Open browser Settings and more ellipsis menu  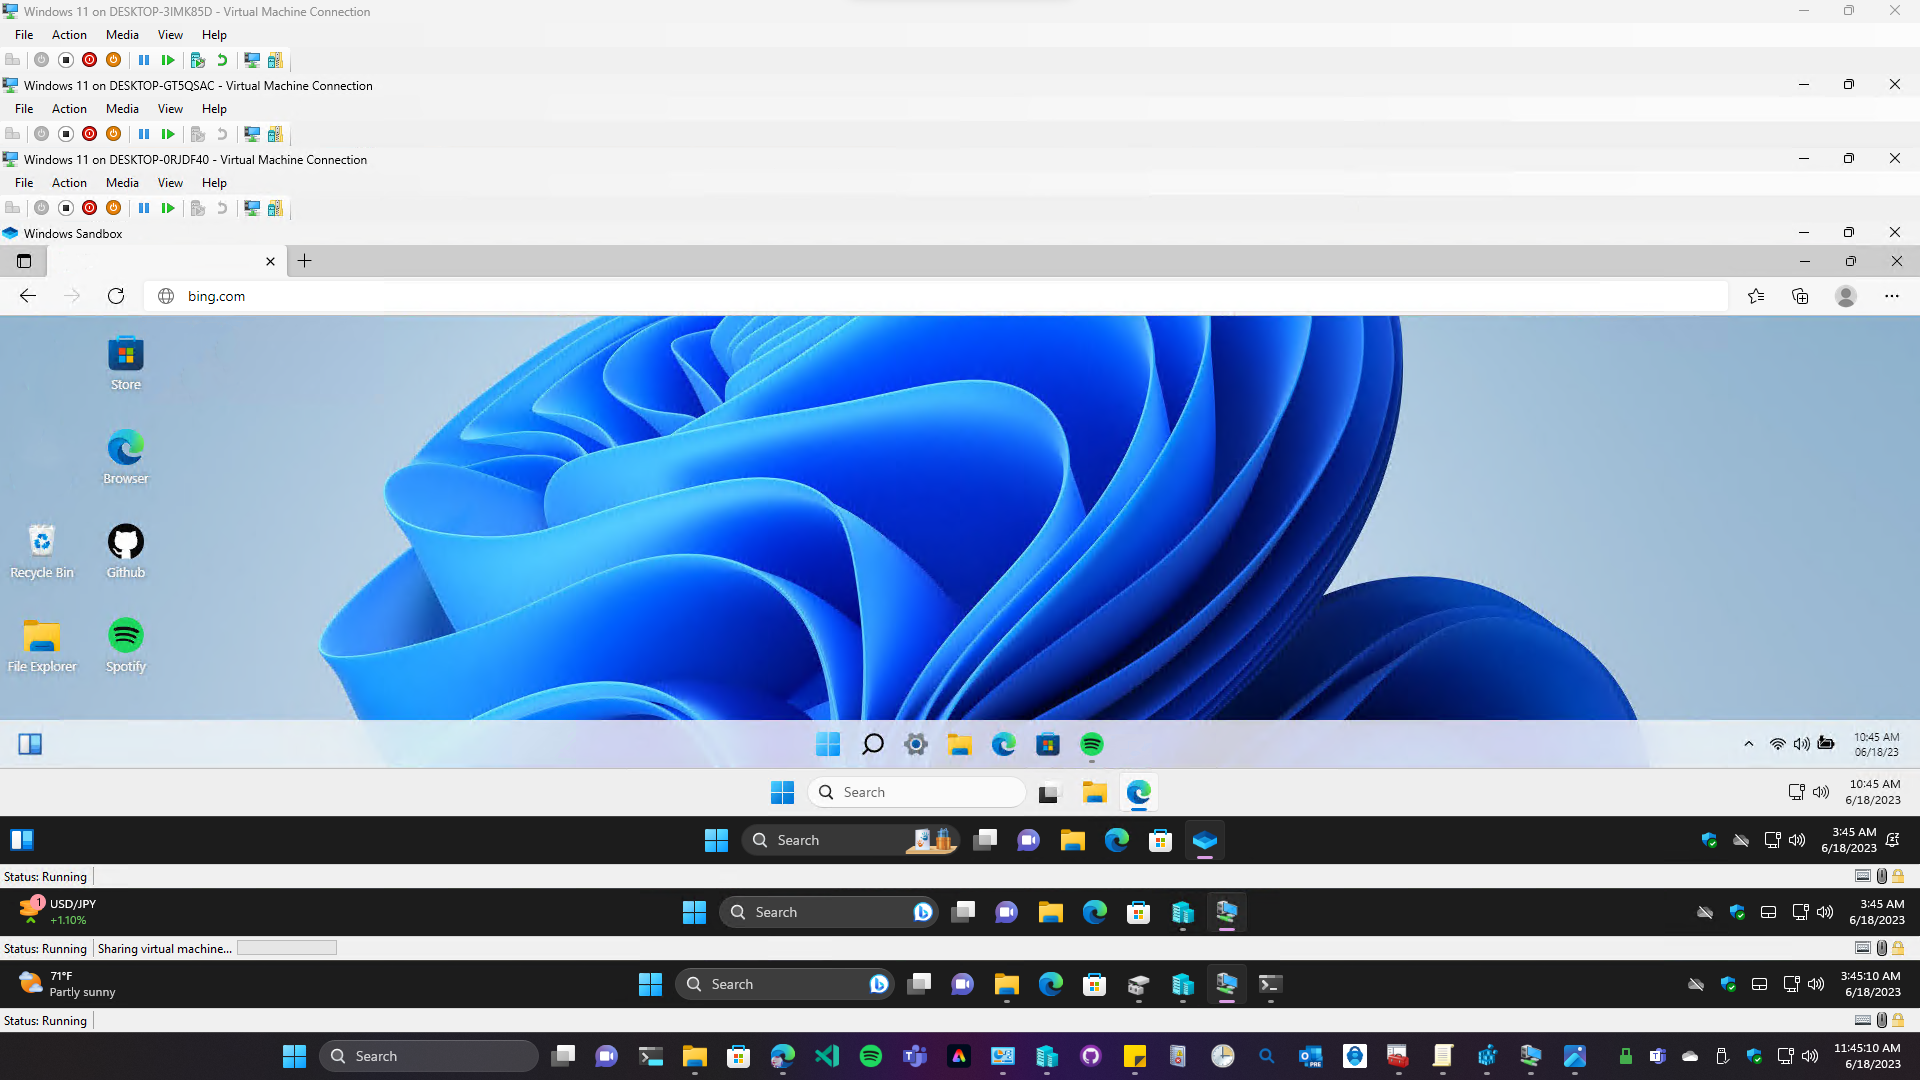[x=1891, y=296]
